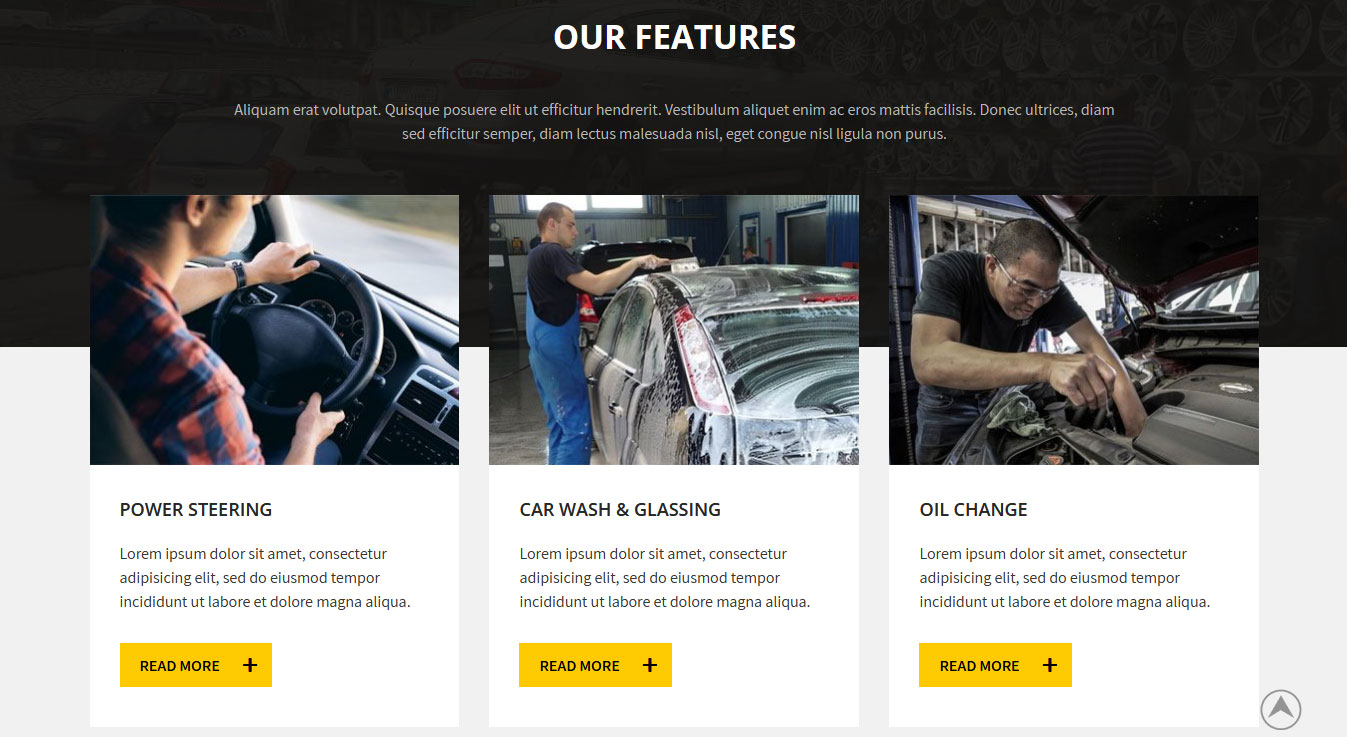Open the car wash worker photo
This screenshot has height=737, width=1347.
pyautogui.click(x=674, y=330)
